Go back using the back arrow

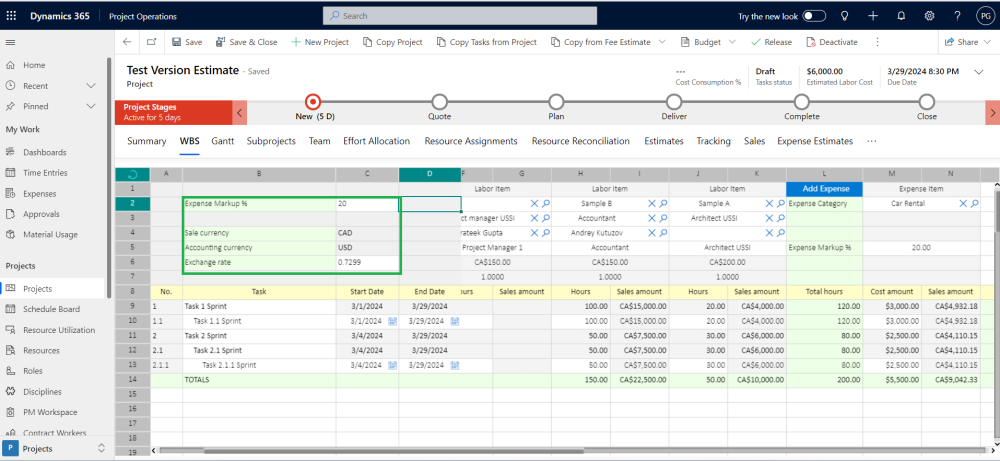[126, 42]
